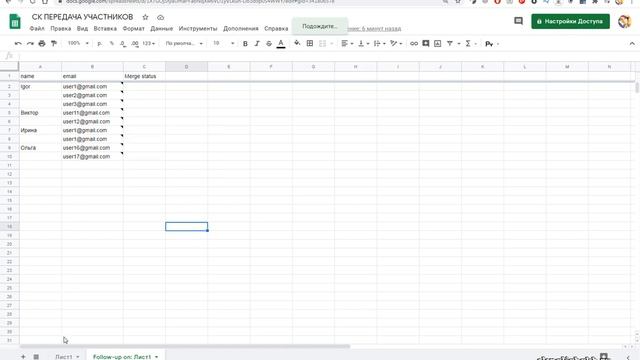Select the Merge status header cell
The image size is (640, 360).
[144, 76]
